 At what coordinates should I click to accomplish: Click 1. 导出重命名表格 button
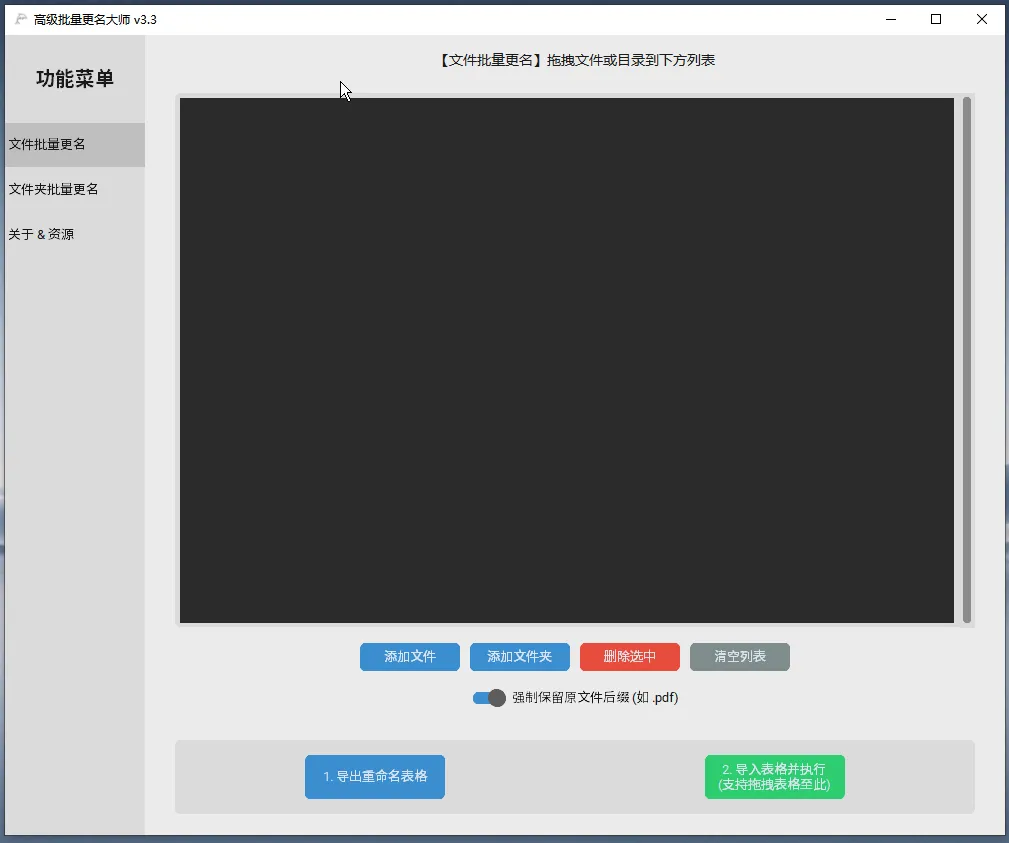click(x=375, y=777)
